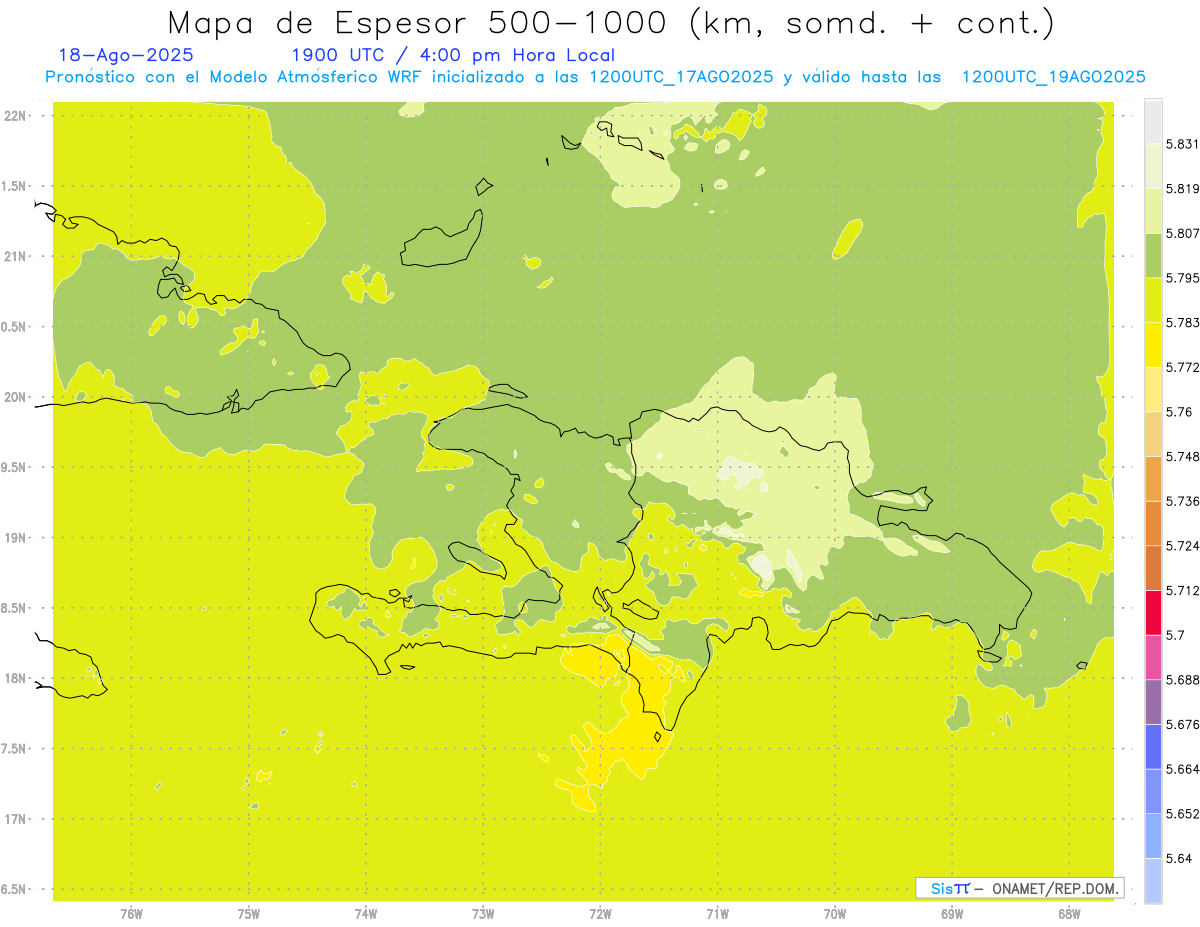Choose the bright yellow swatch between 5.772 and 5.783
Screen dimensions: 1200x927
tap(1153, 345)
